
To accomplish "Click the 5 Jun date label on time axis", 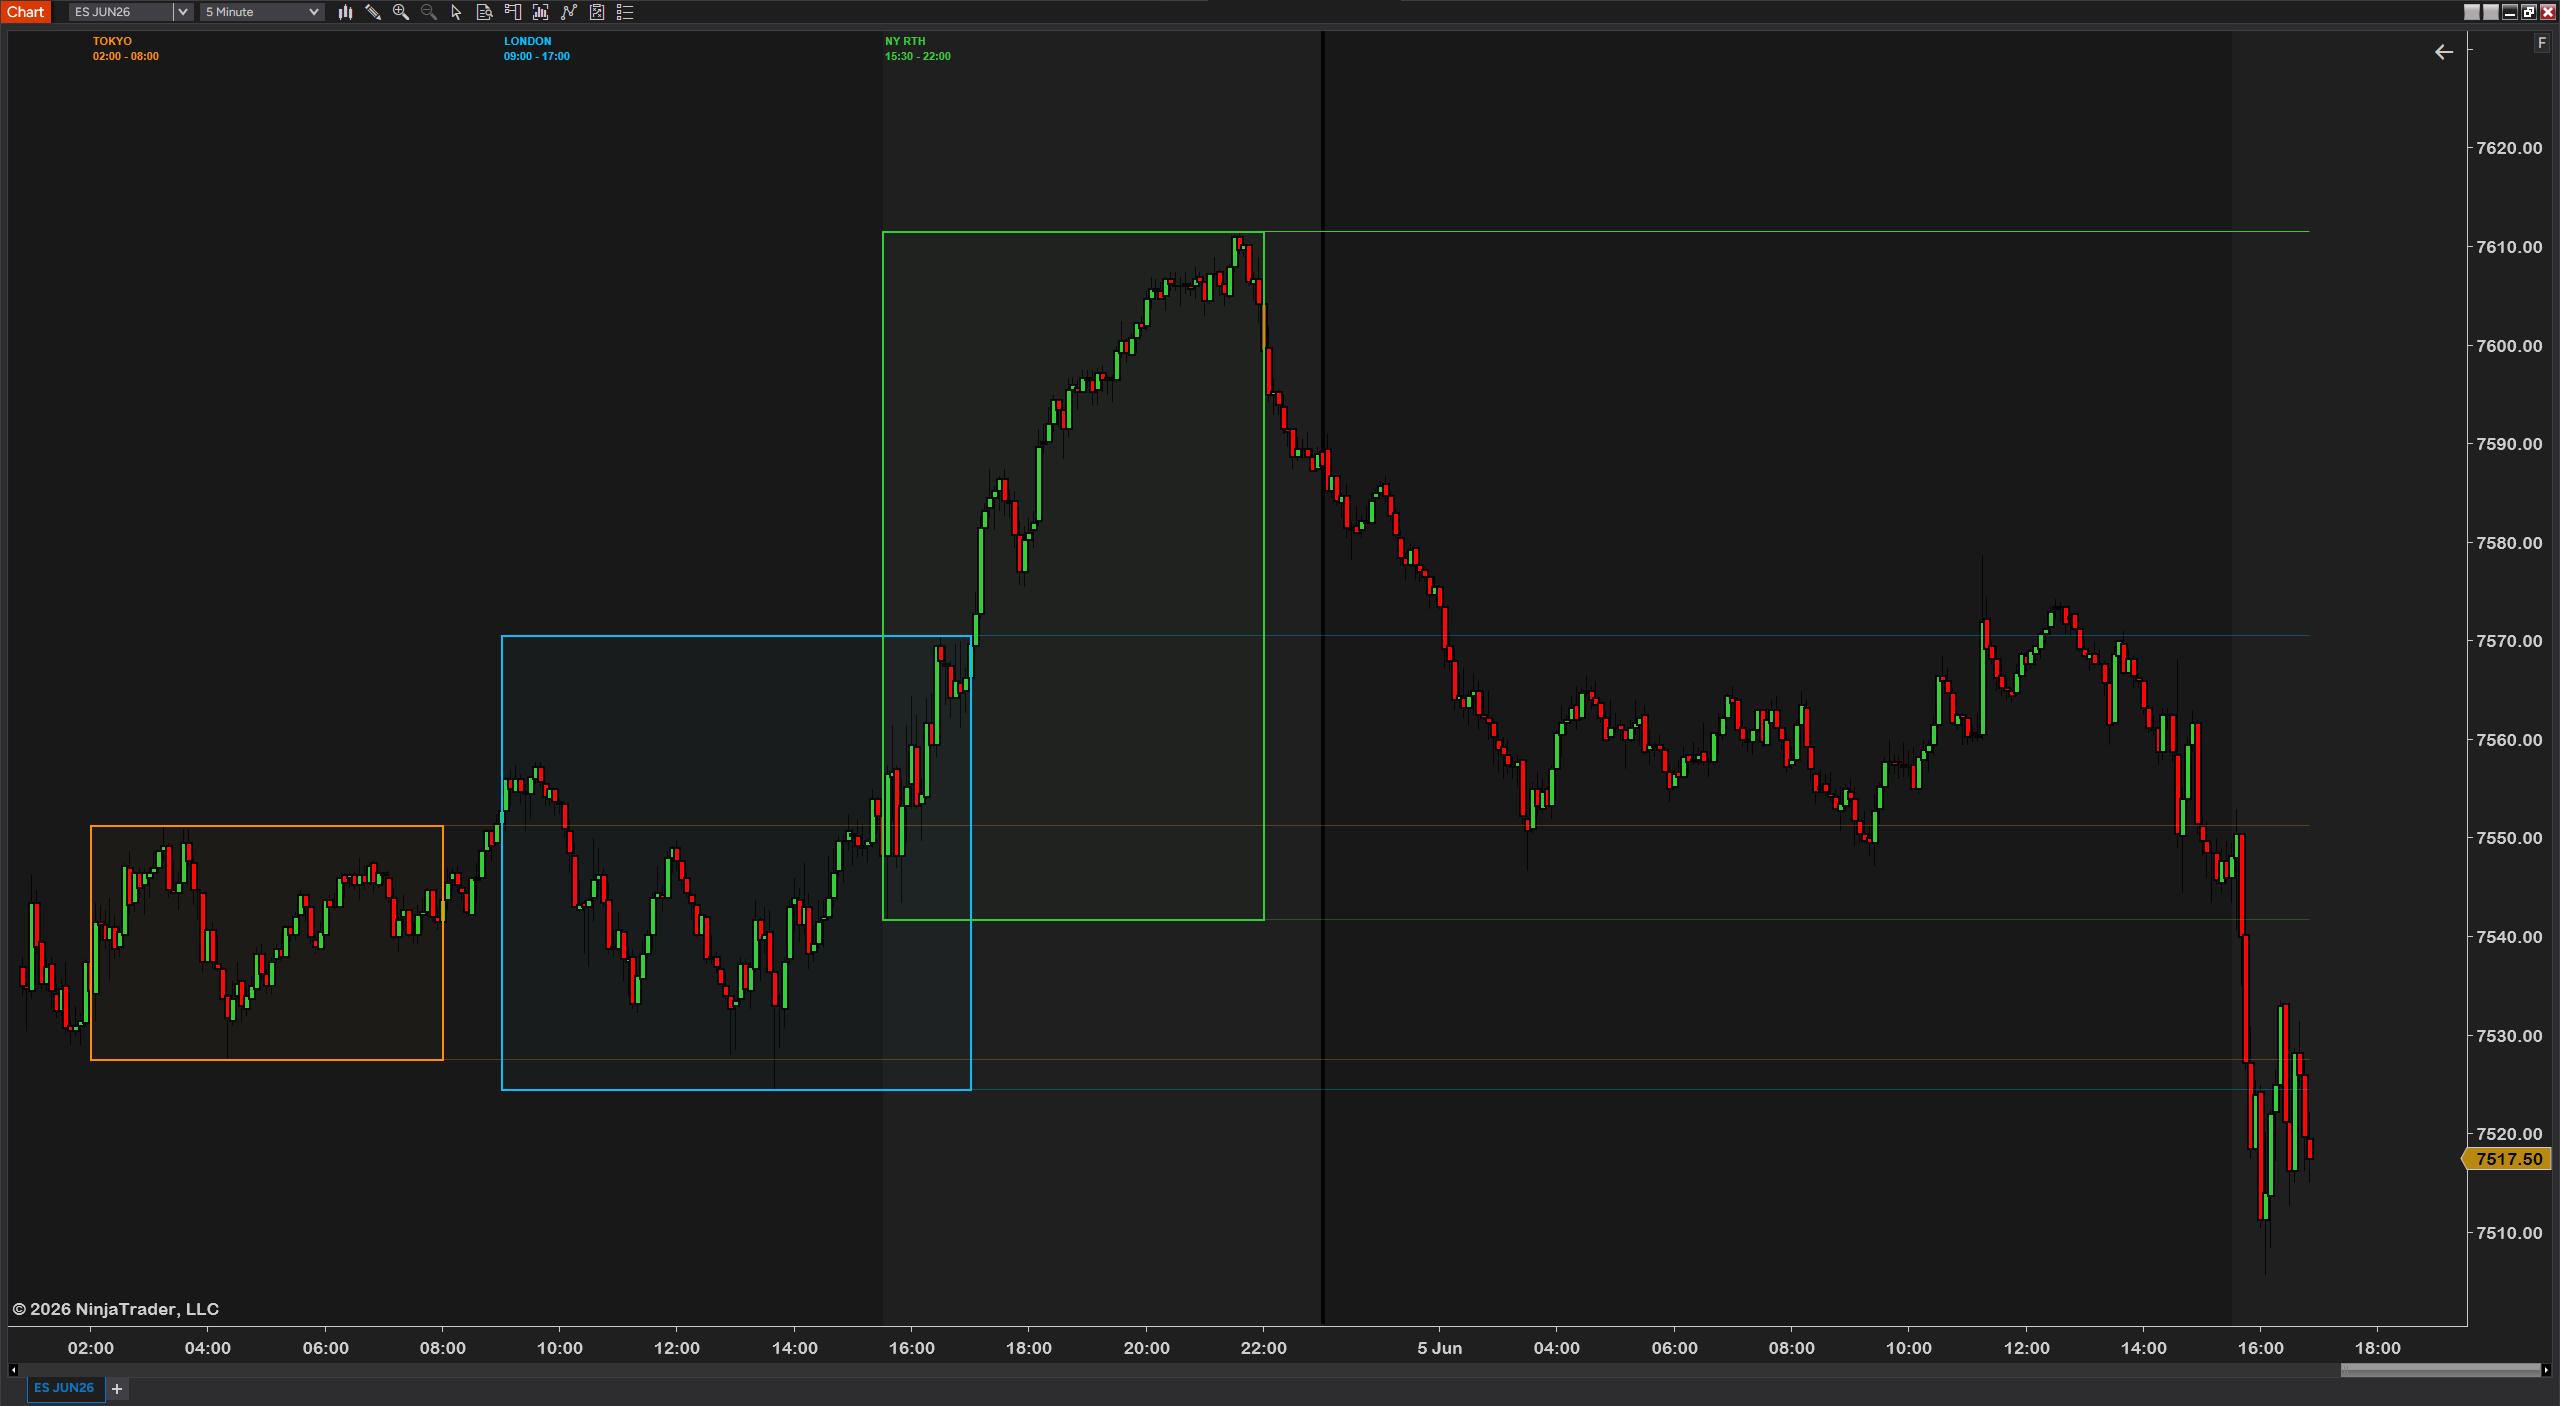I will coord(1439,1348).
